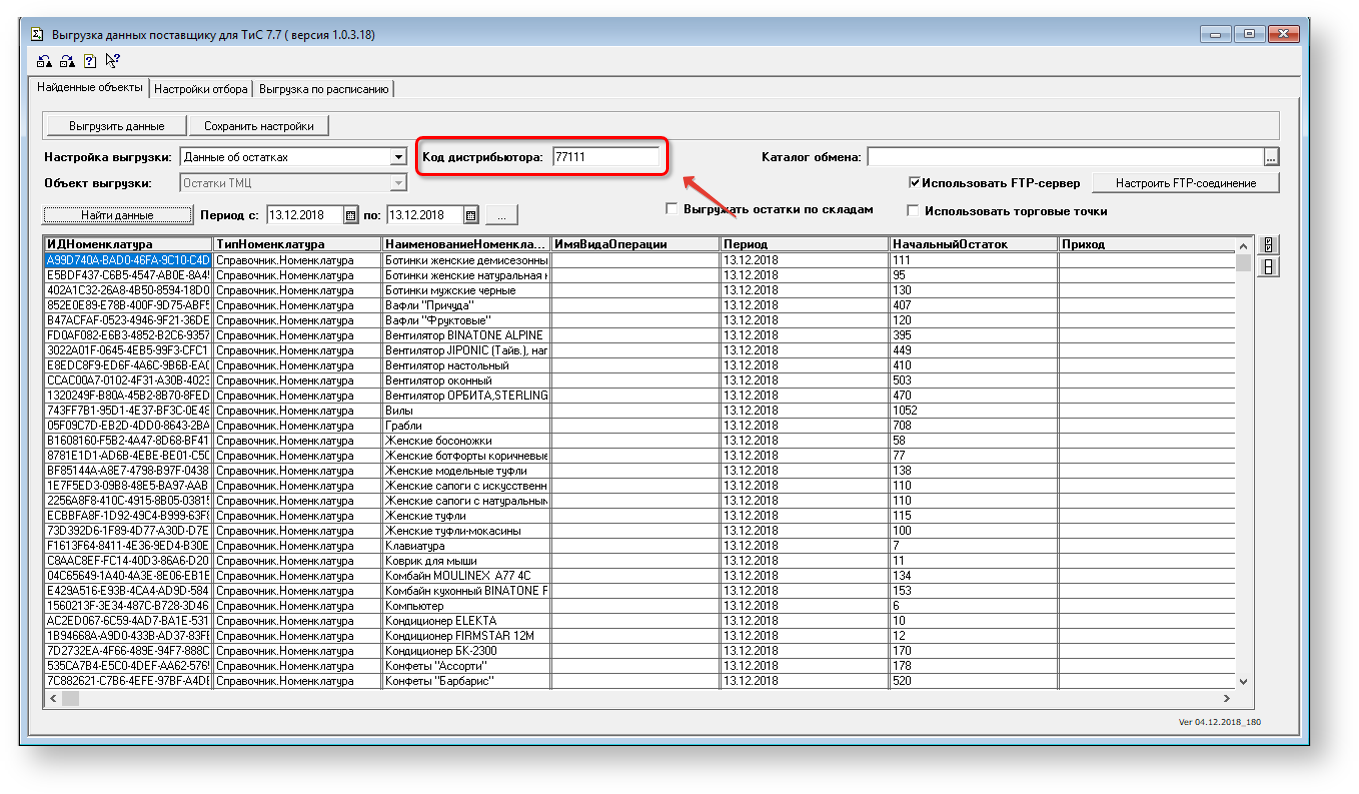This screenshot has height=794, width=1359.
Task: Select the row Вафли "Фруктовые"
Action: 640,320
